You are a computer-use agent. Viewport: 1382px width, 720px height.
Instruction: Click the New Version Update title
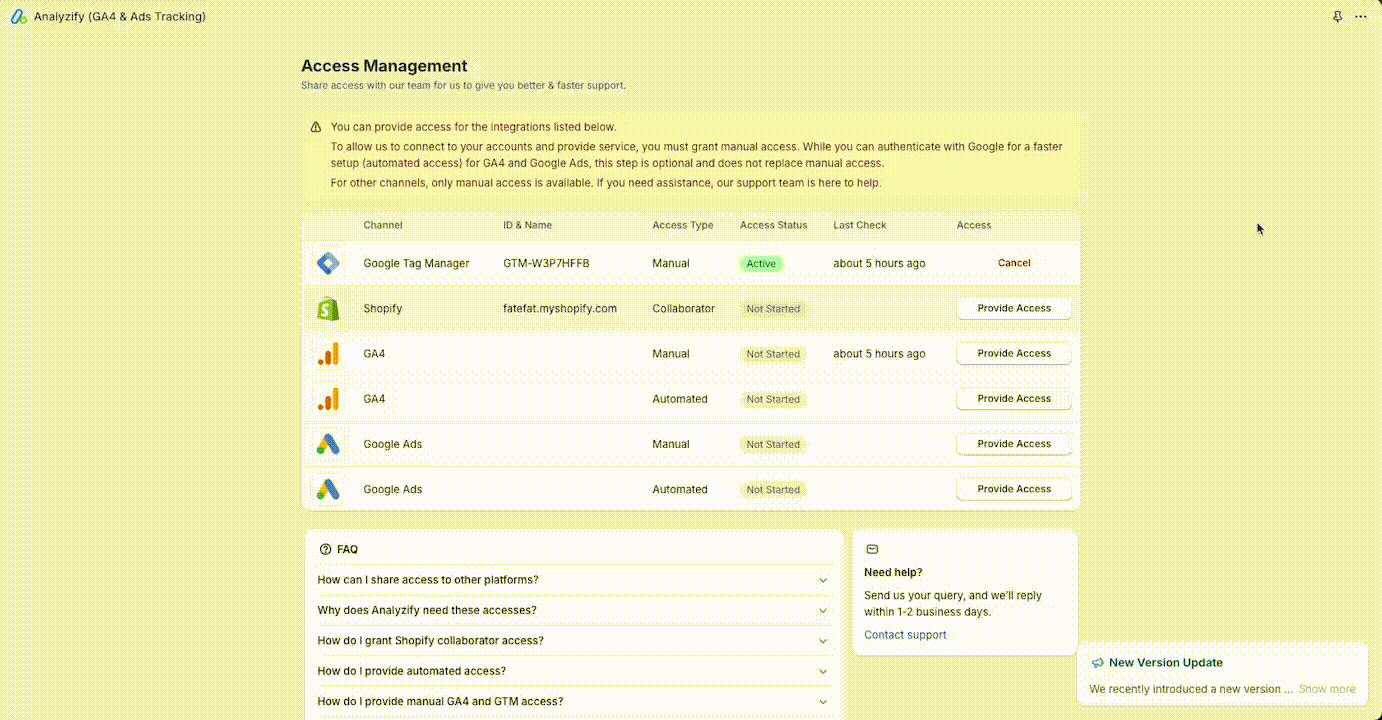(x=1166, y=663)
